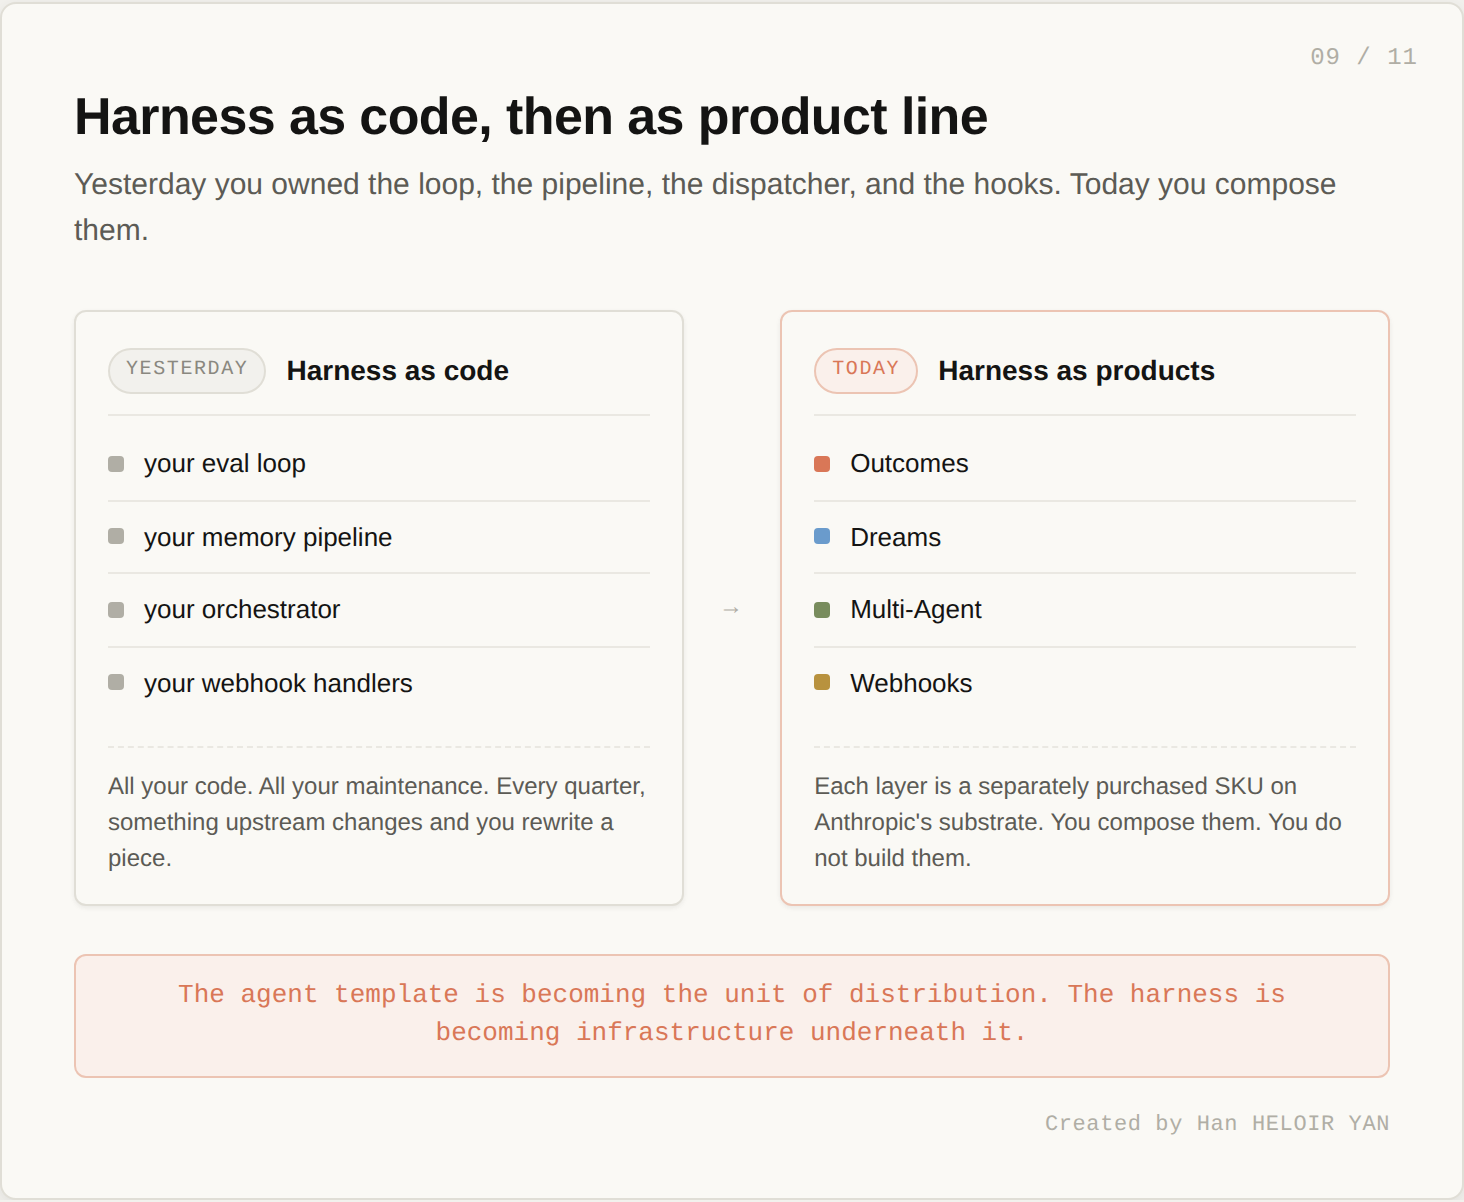Select the "Outcomes" list item
This screenshot has height=1202, width=1464.
(x=909, y=464)
